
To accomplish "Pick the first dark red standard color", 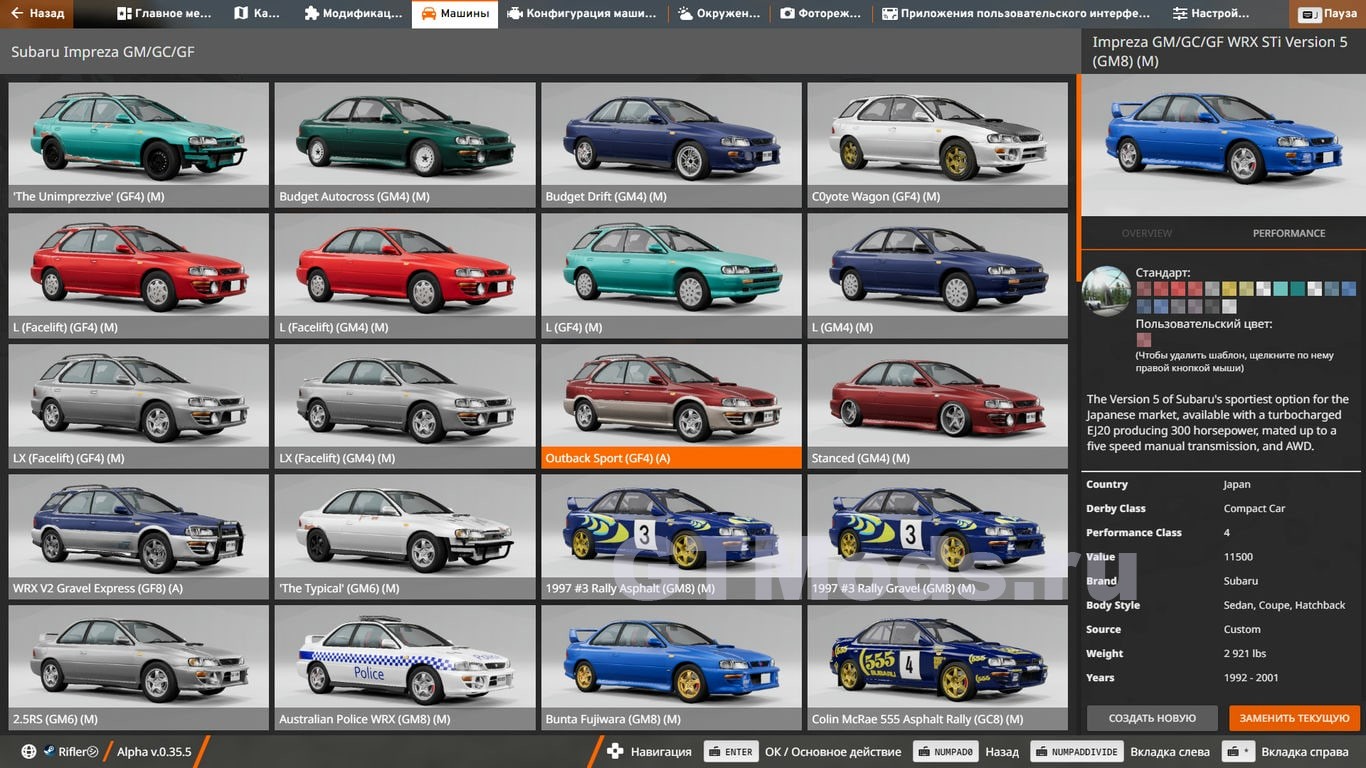I will pyautogui.click(x=1143, y=289).
